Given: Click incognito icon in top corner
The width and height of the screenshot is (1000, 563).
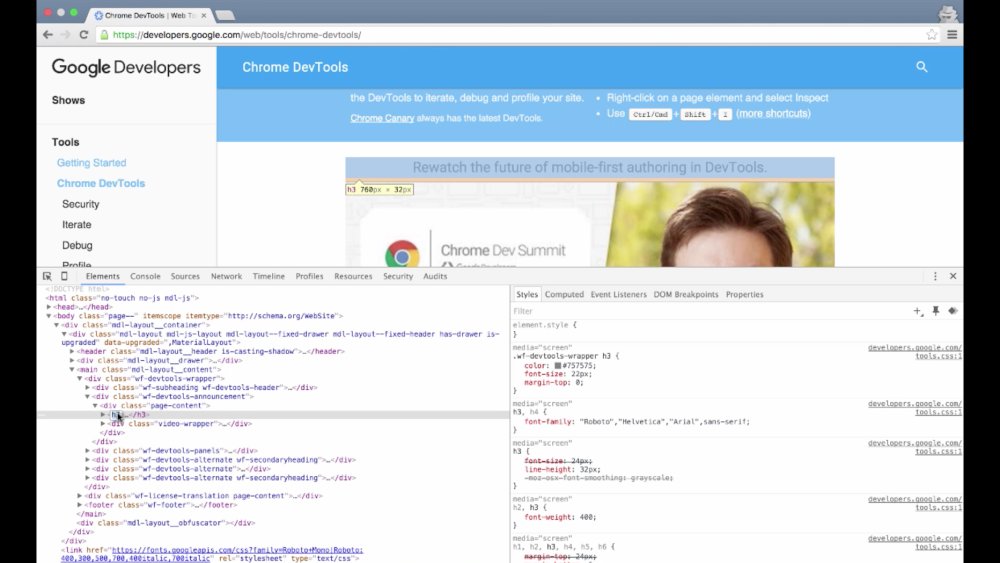Looking at the screenshot, I should pyautogui.click(x=948, y=13).
